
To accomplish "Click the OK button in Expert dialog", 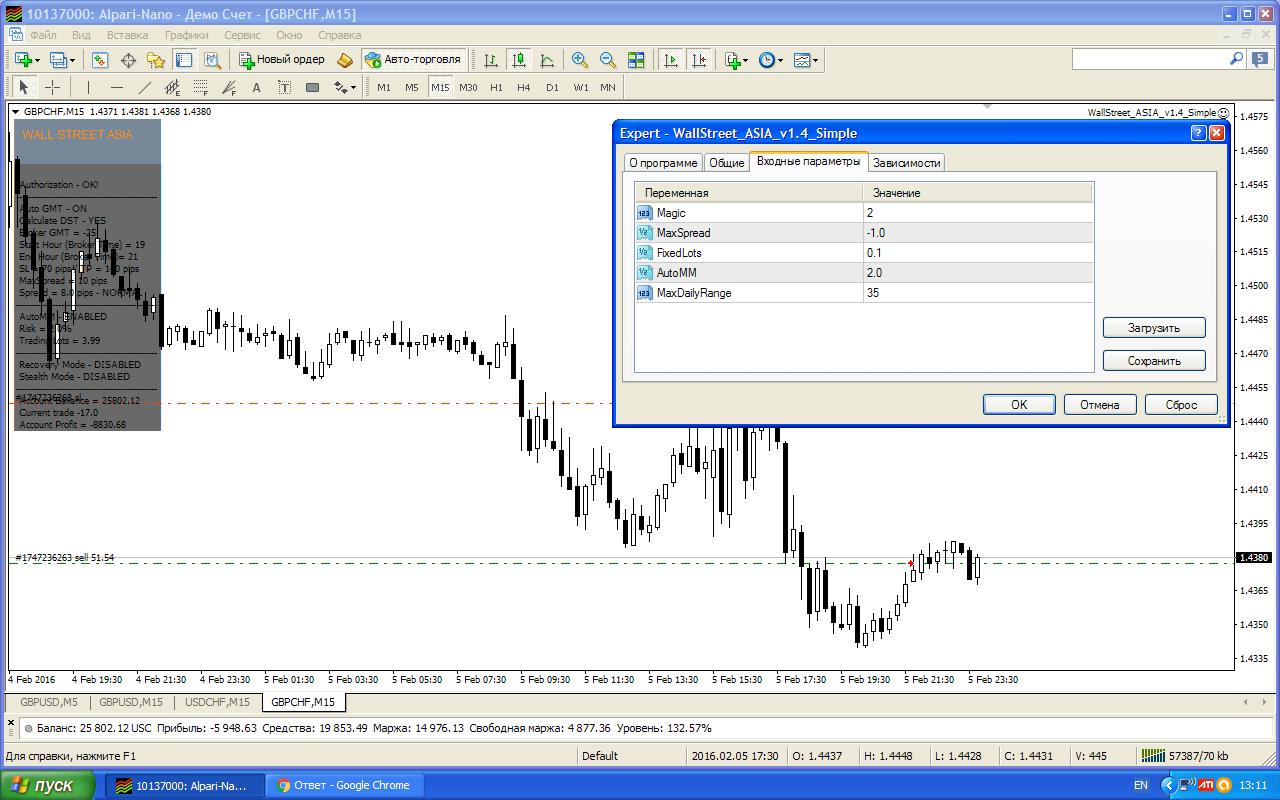I will pos(1019,405).
